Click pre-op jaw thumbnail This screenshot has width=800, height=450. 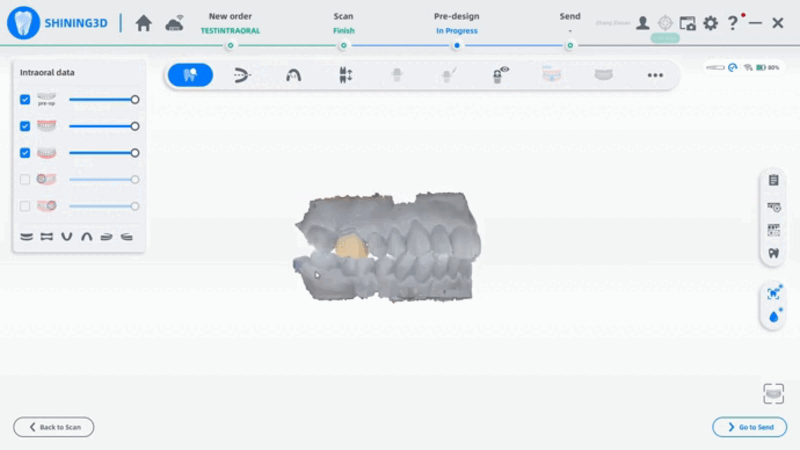[x=46, y=99]
